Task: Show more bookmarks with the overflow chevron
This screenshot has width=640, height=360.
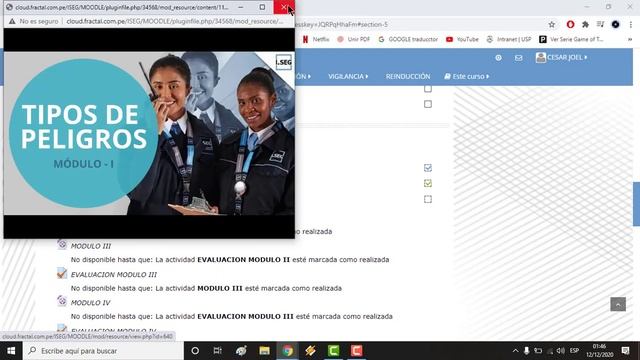Action: pos(630,39)
